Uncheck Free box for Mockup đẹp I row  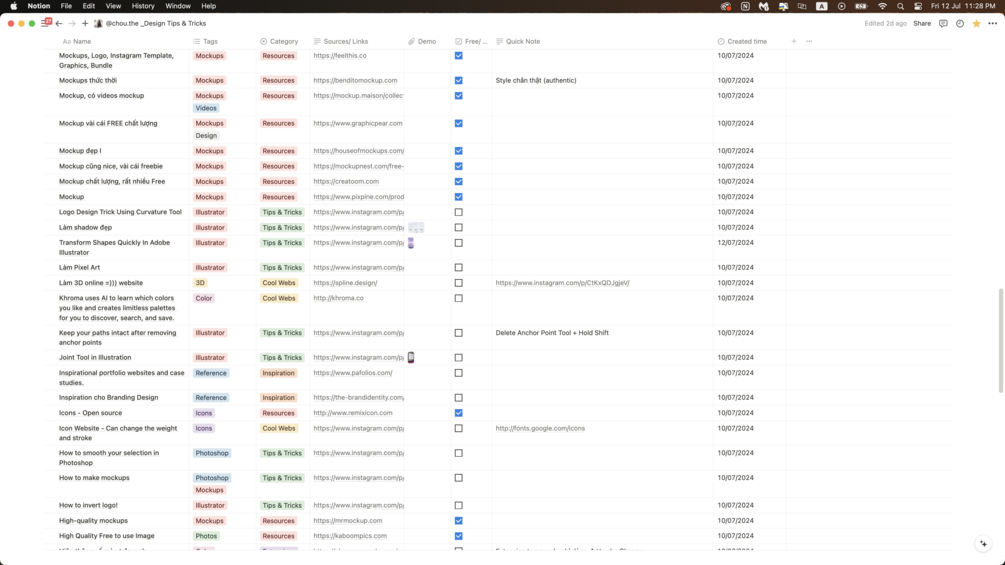click(x=458, y=151)
